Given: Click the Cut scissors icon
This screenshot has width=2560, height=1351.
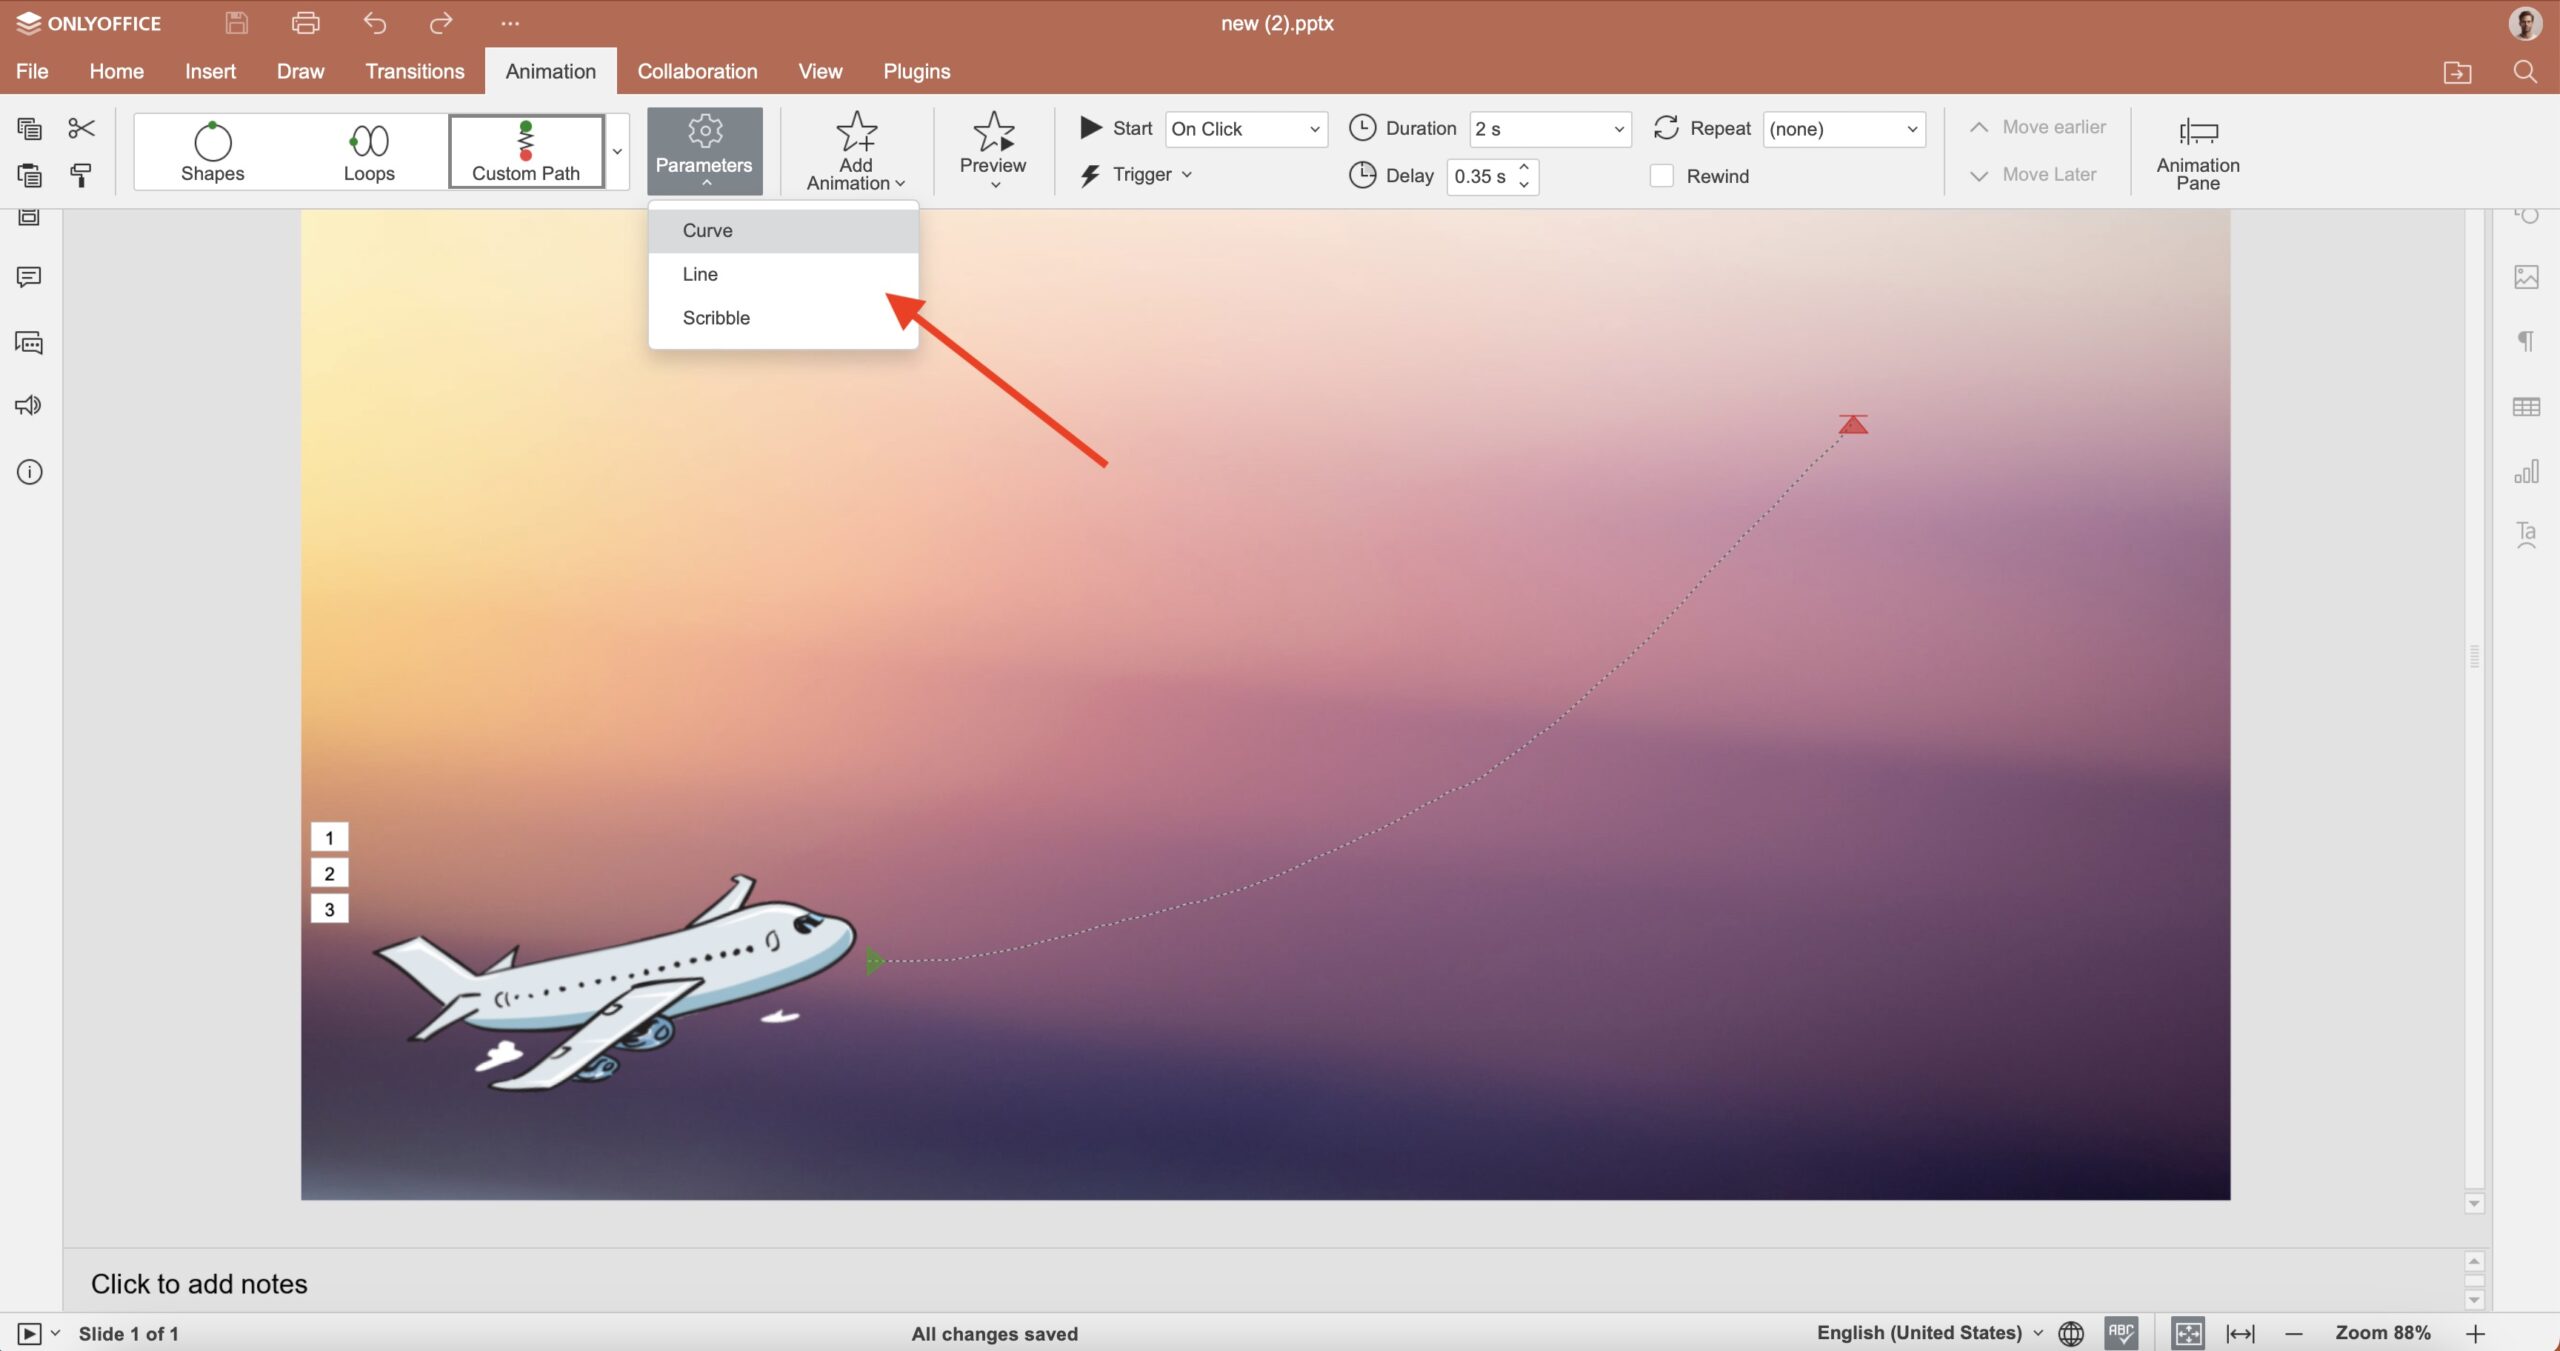Looking at the screenshot, I should [81, 128].
